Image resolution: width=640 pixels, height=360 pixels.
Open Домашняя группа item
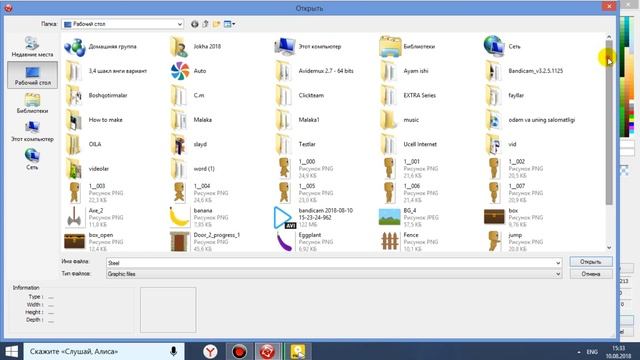(x=100, y=47)
